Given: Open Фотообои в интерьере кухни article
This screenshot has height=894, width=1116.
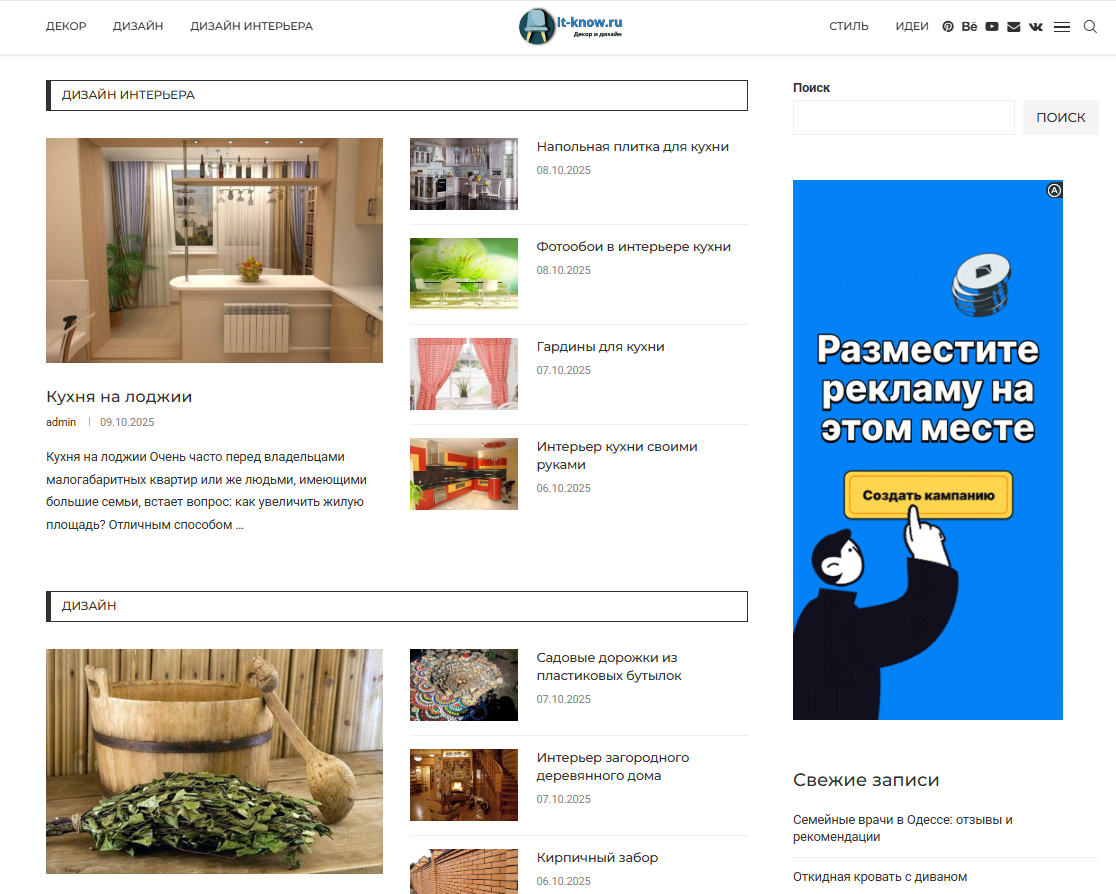Looking at the screenshot, I should [633, 246].
